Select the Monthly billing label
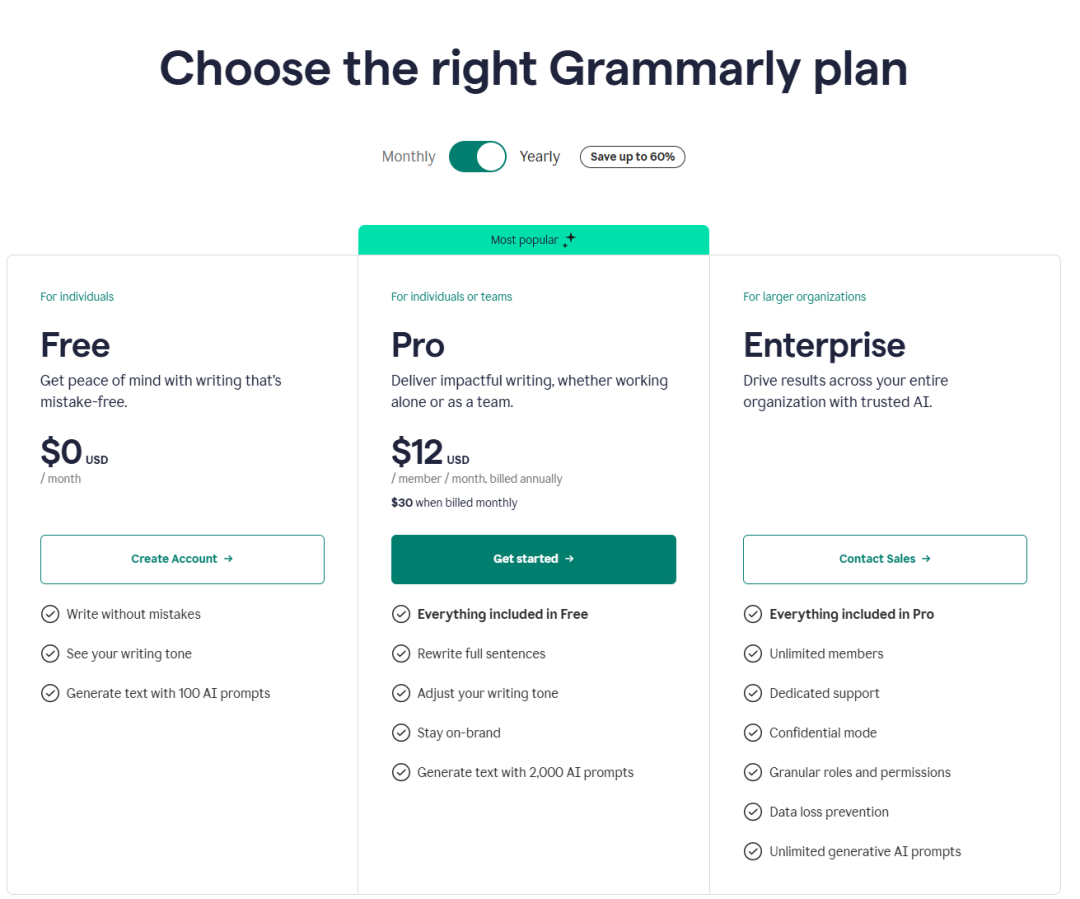This screenshot has width=1080, height=899. [x=408, y=157]
